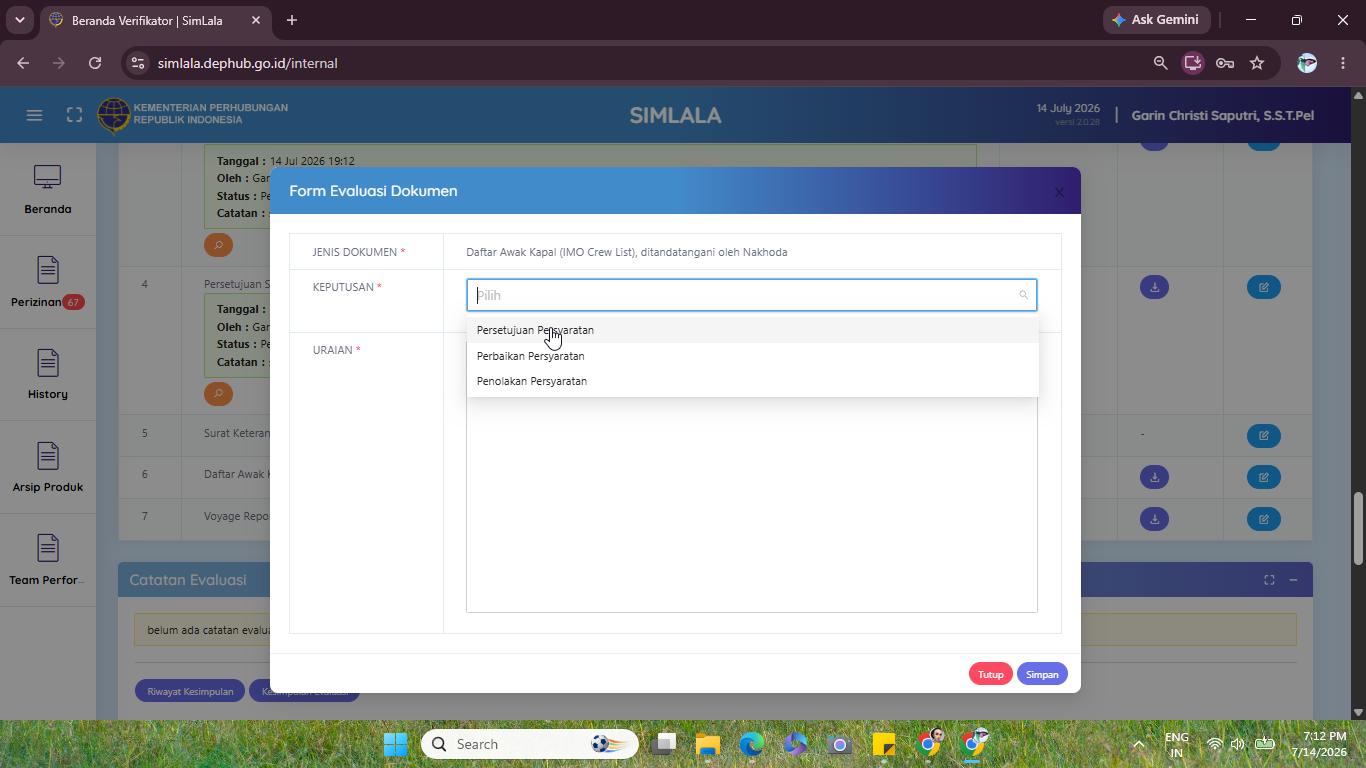
Task: Open browser zoom magnifier icon
Action: pos(1160,63)
